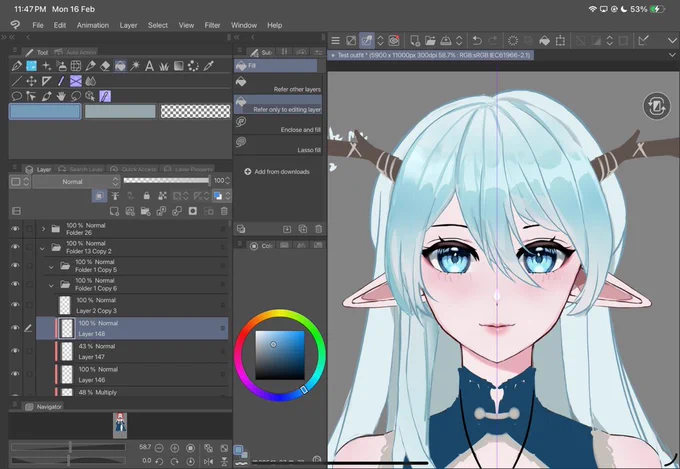This screenshot has width=680, height=469.
Task: Open the layer color dropdown left of blending mode
Action: point(20,181)
